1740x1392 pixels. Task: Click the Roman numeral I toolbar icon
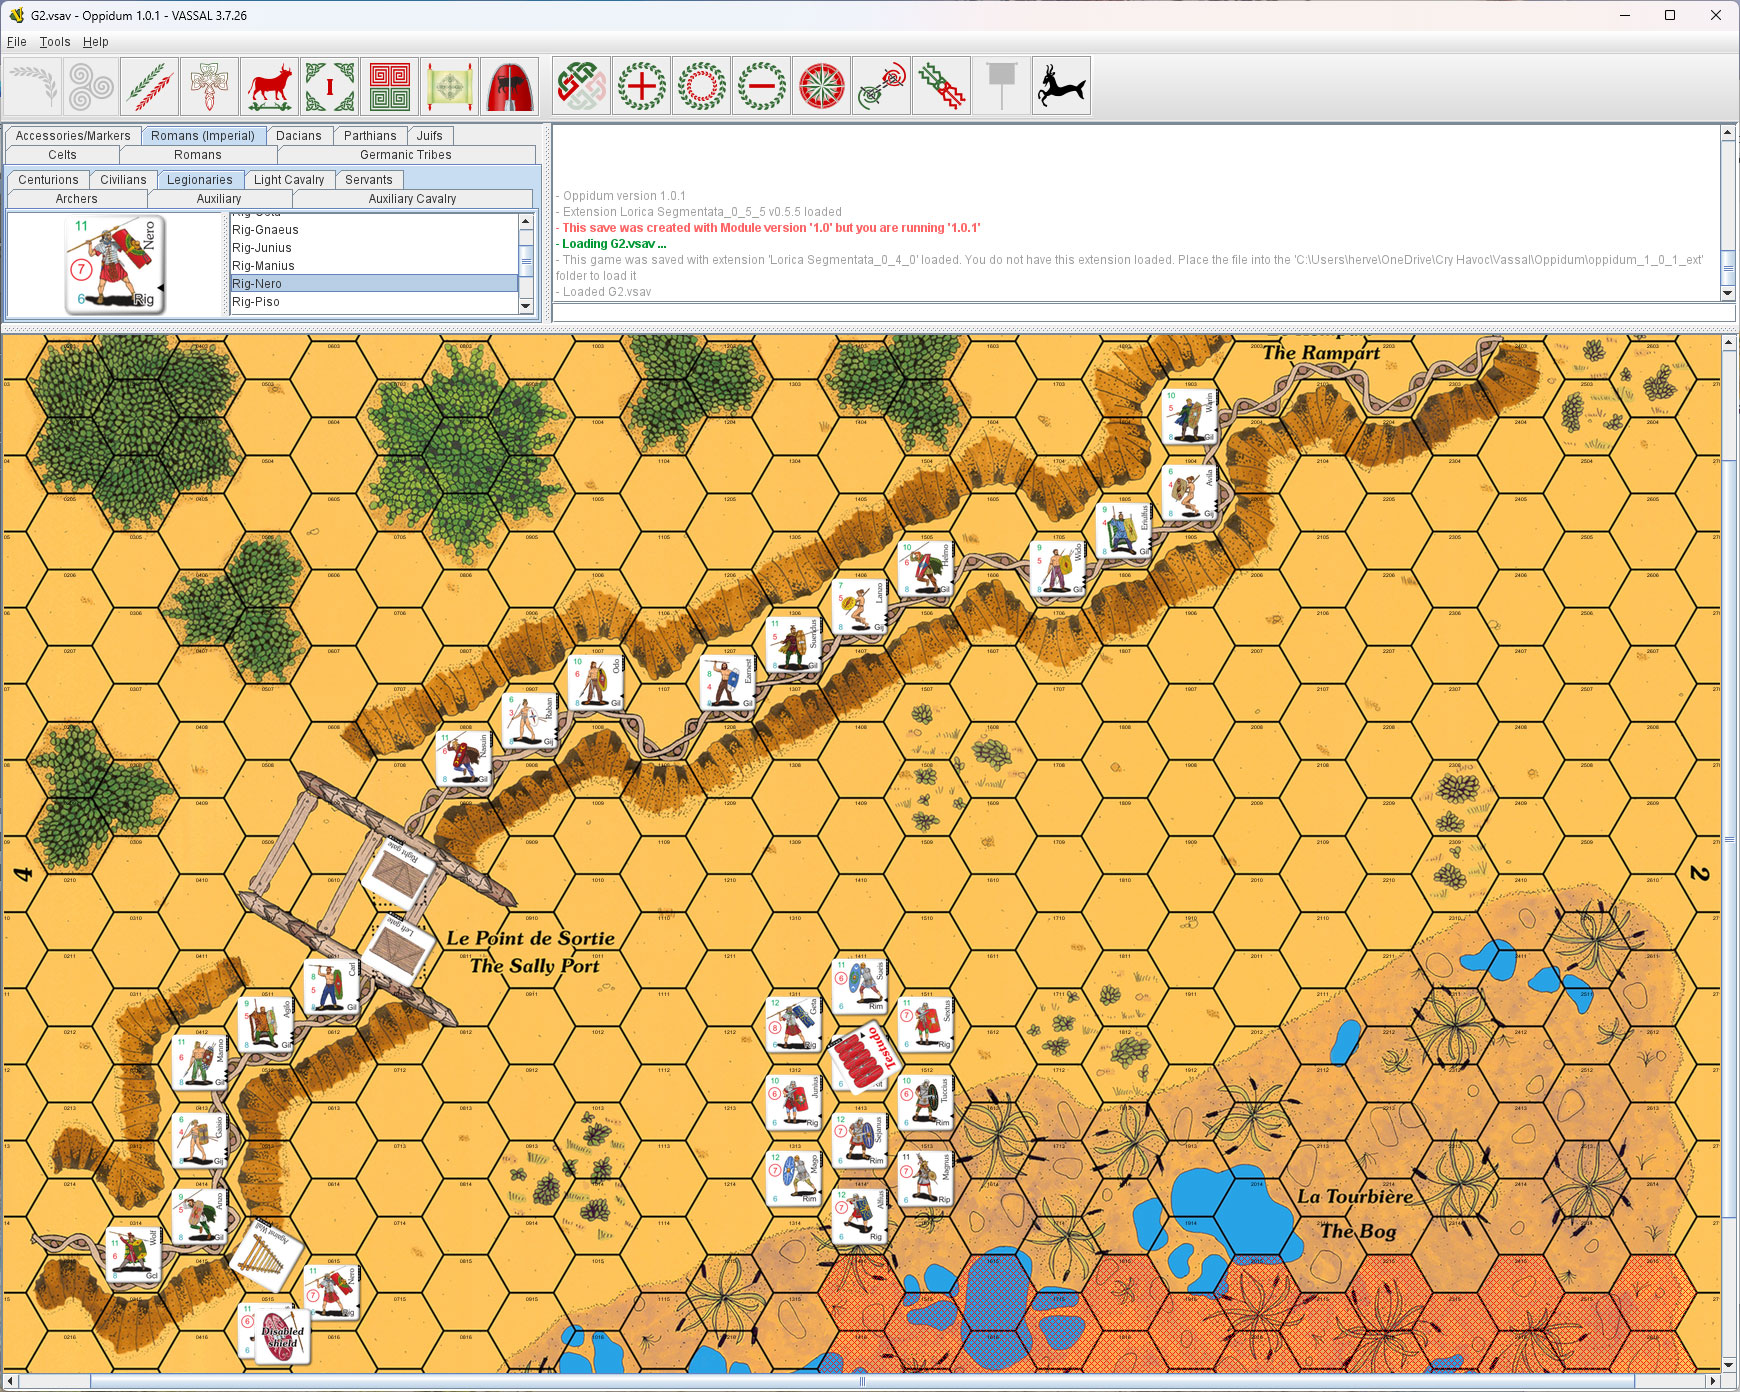330,86
